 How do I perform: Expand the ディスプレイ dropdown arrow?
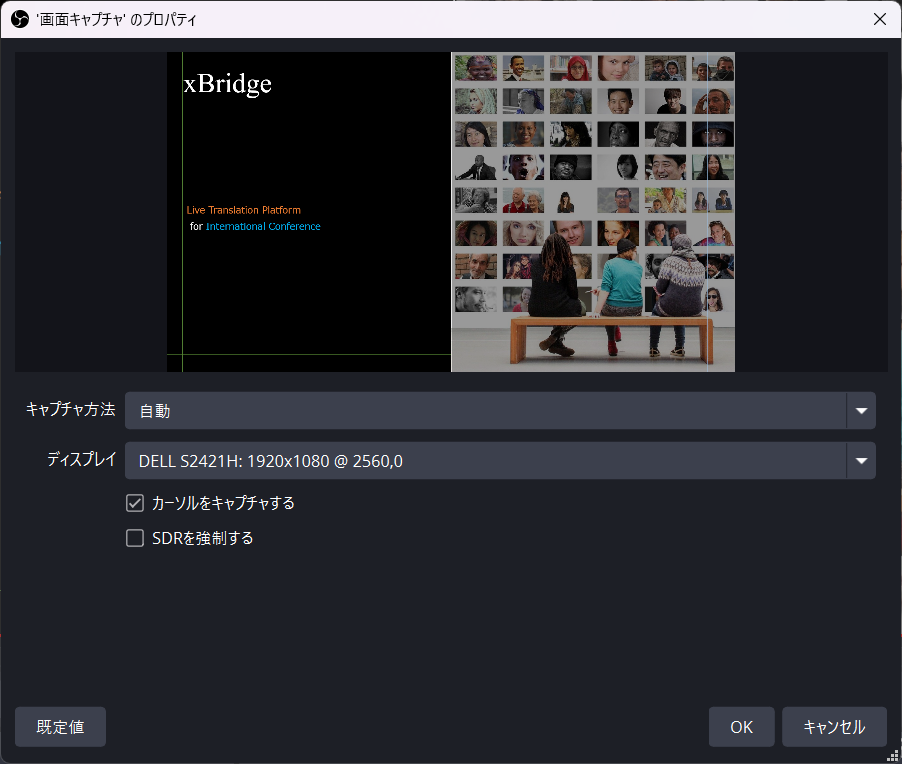pos(860,461)
